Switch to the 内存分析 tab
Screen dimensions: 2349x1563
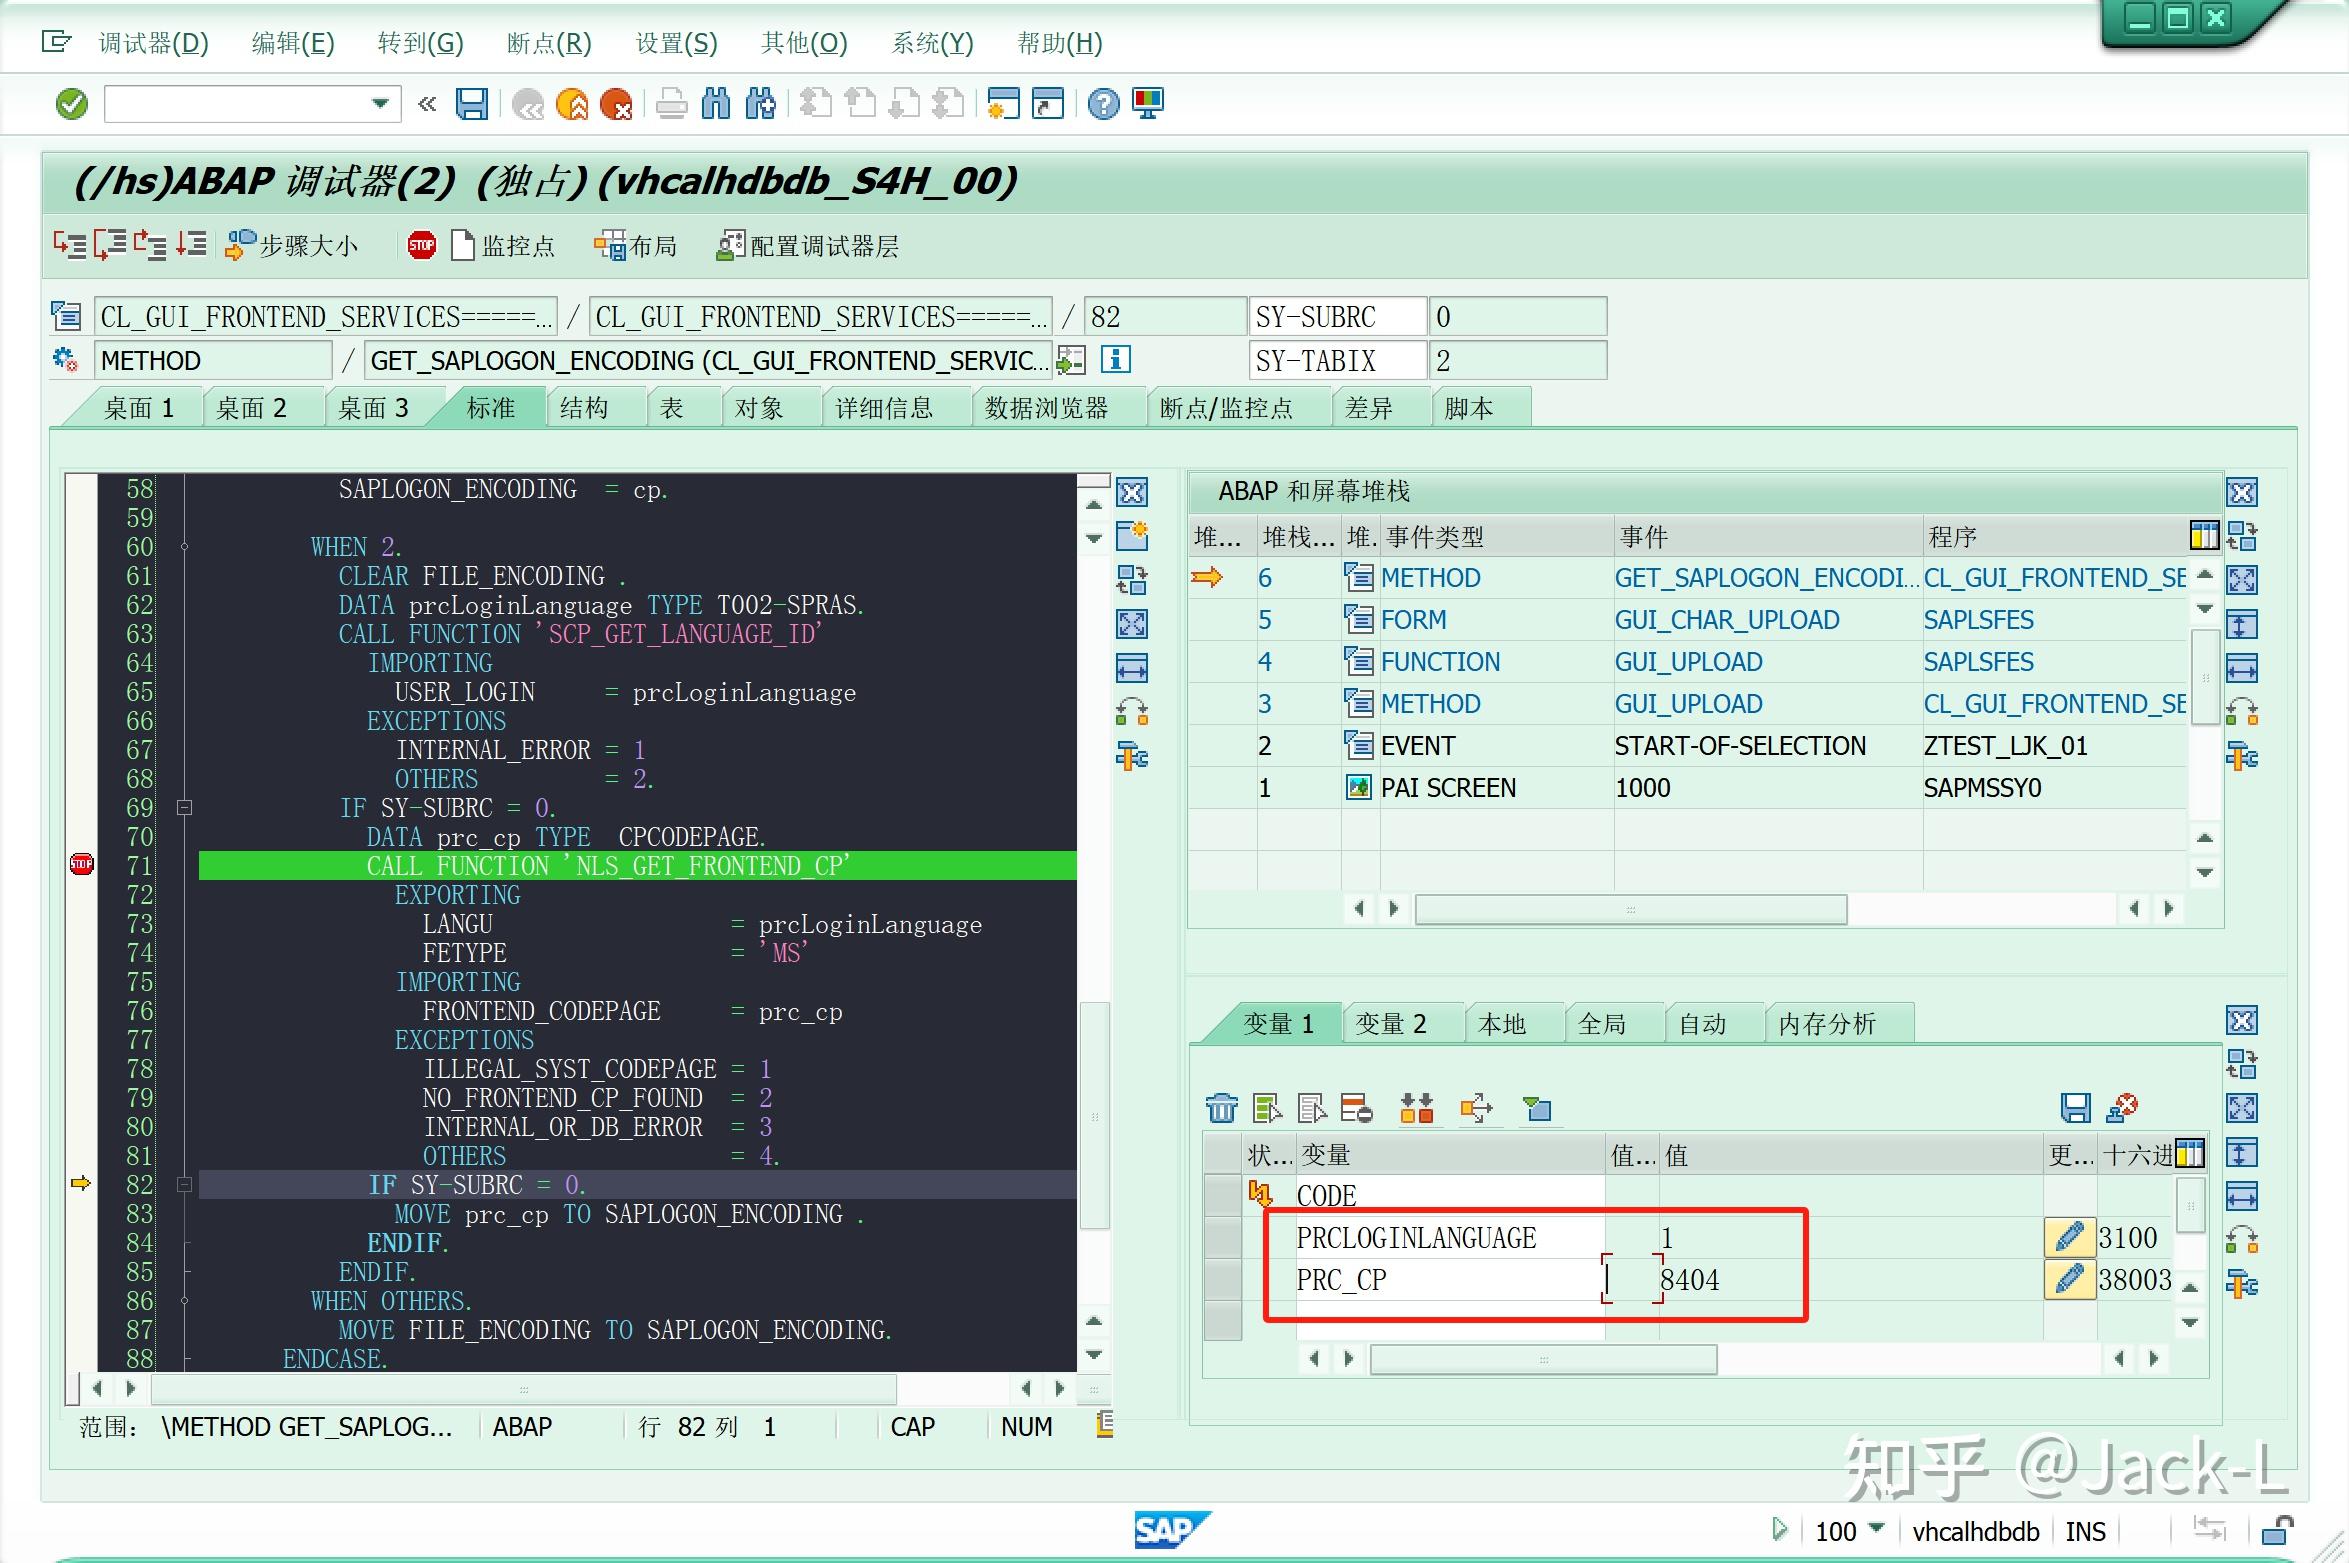[x=1827, y=1024]
